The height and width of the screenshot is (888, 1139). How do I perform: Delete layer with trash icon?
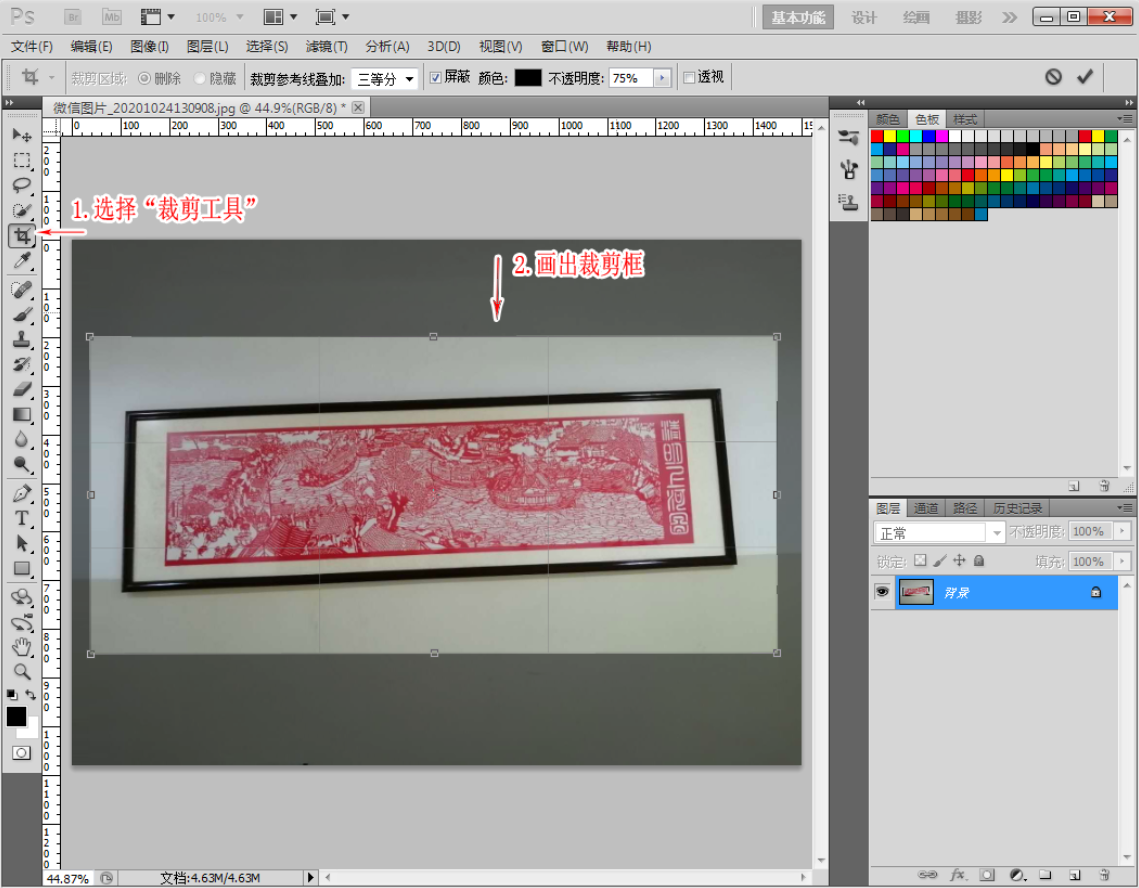click(1104, 874)
